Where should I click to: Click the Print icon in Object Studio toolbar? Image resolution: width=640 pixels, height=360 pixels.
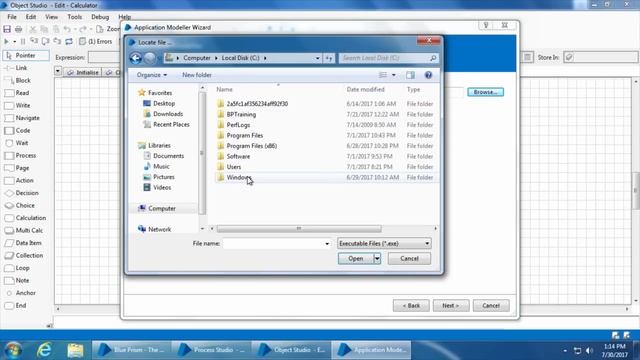click(x=18, y=29)
